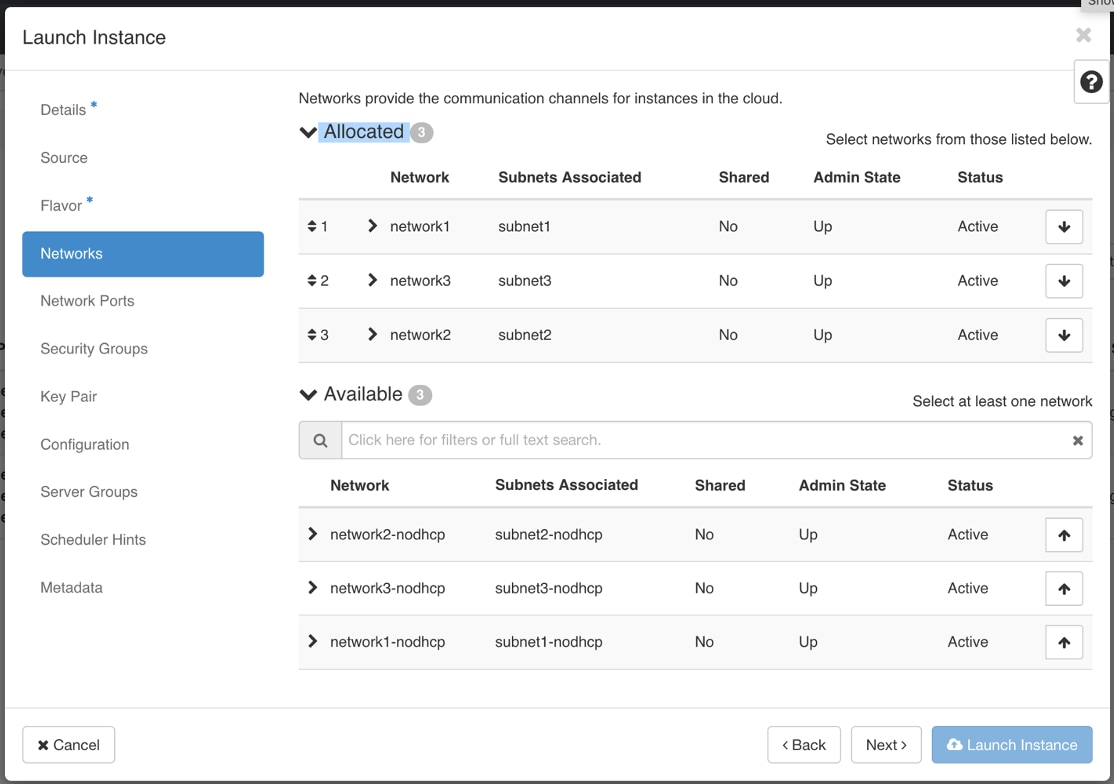Click the search magnifier icon
Screen dimensions: 1114x784
pos(320,440)
